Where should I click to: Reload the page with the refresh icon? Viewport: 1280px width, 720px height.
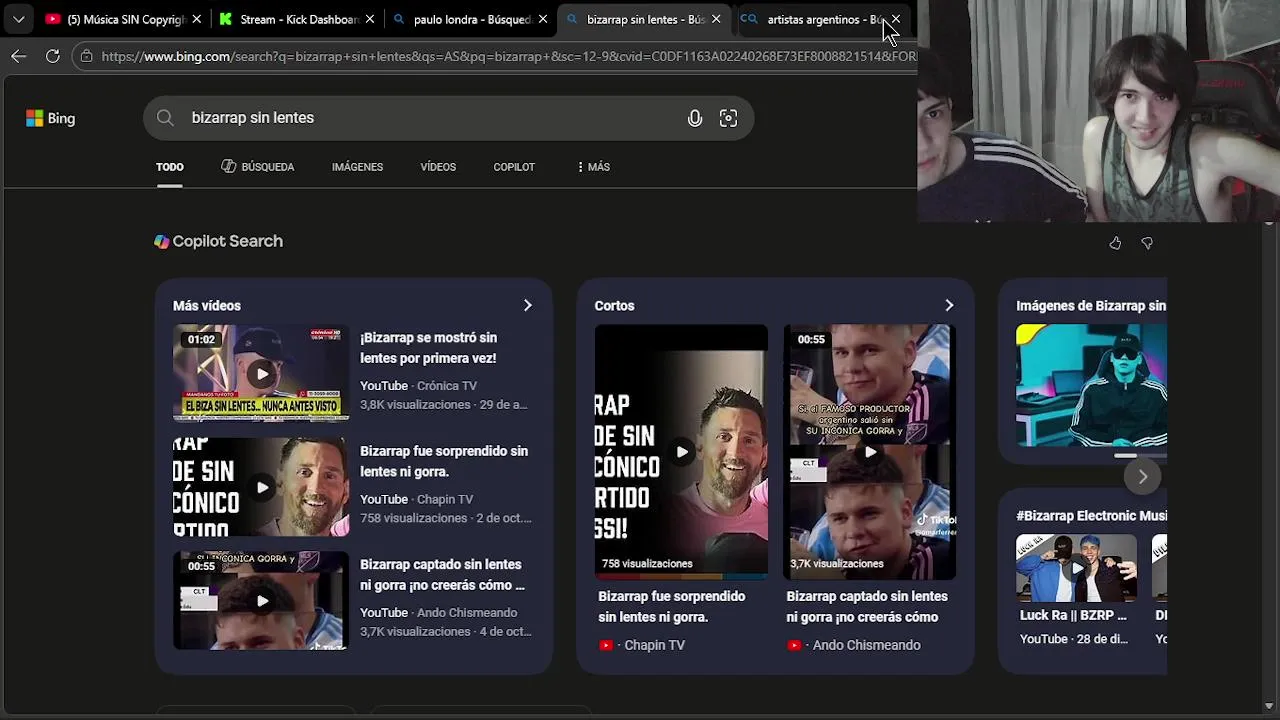[x=53, y=56]
